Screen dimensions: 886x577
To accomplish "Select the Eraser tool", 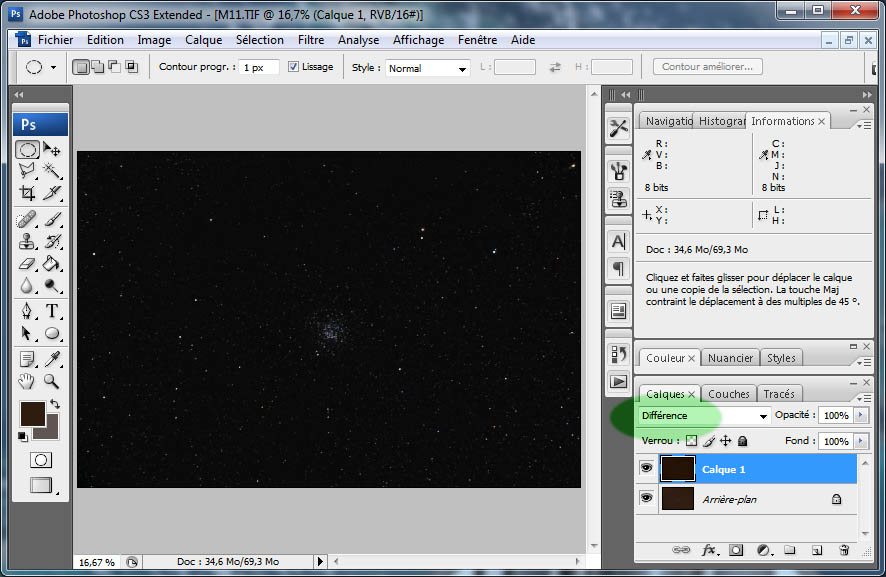I will (x=27, y=264).
